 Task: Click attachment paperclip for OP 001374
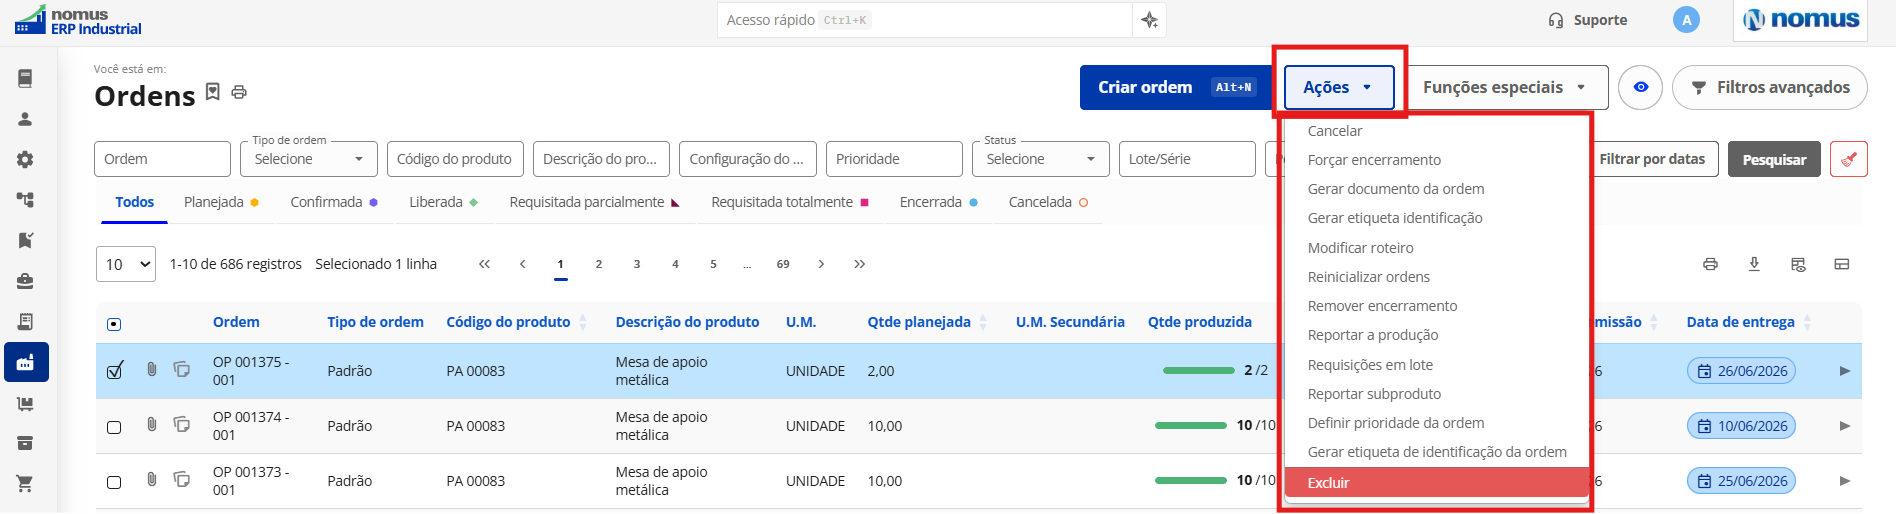[x=151, y=424]
